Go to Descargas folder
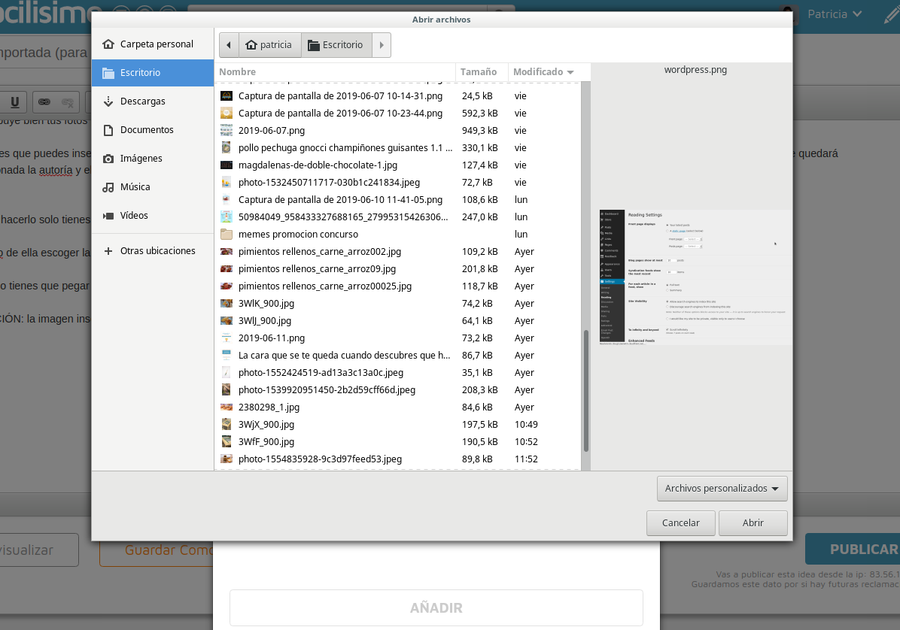900x630 pixels. [x=142, y=101]
